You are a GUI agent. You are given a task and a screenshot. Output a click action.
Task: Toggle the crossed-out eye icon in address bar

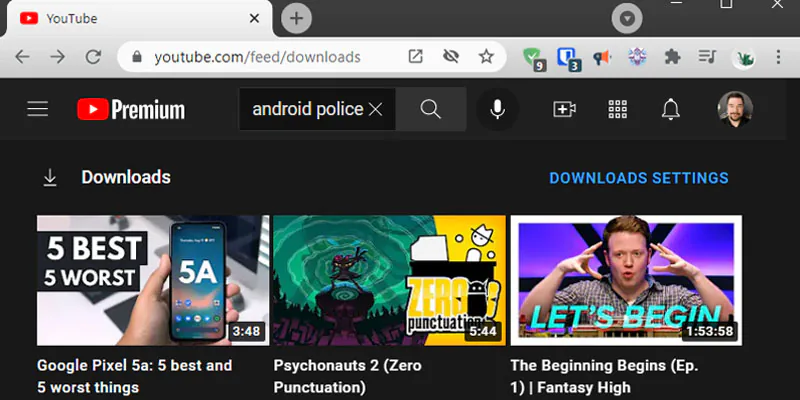451,57
